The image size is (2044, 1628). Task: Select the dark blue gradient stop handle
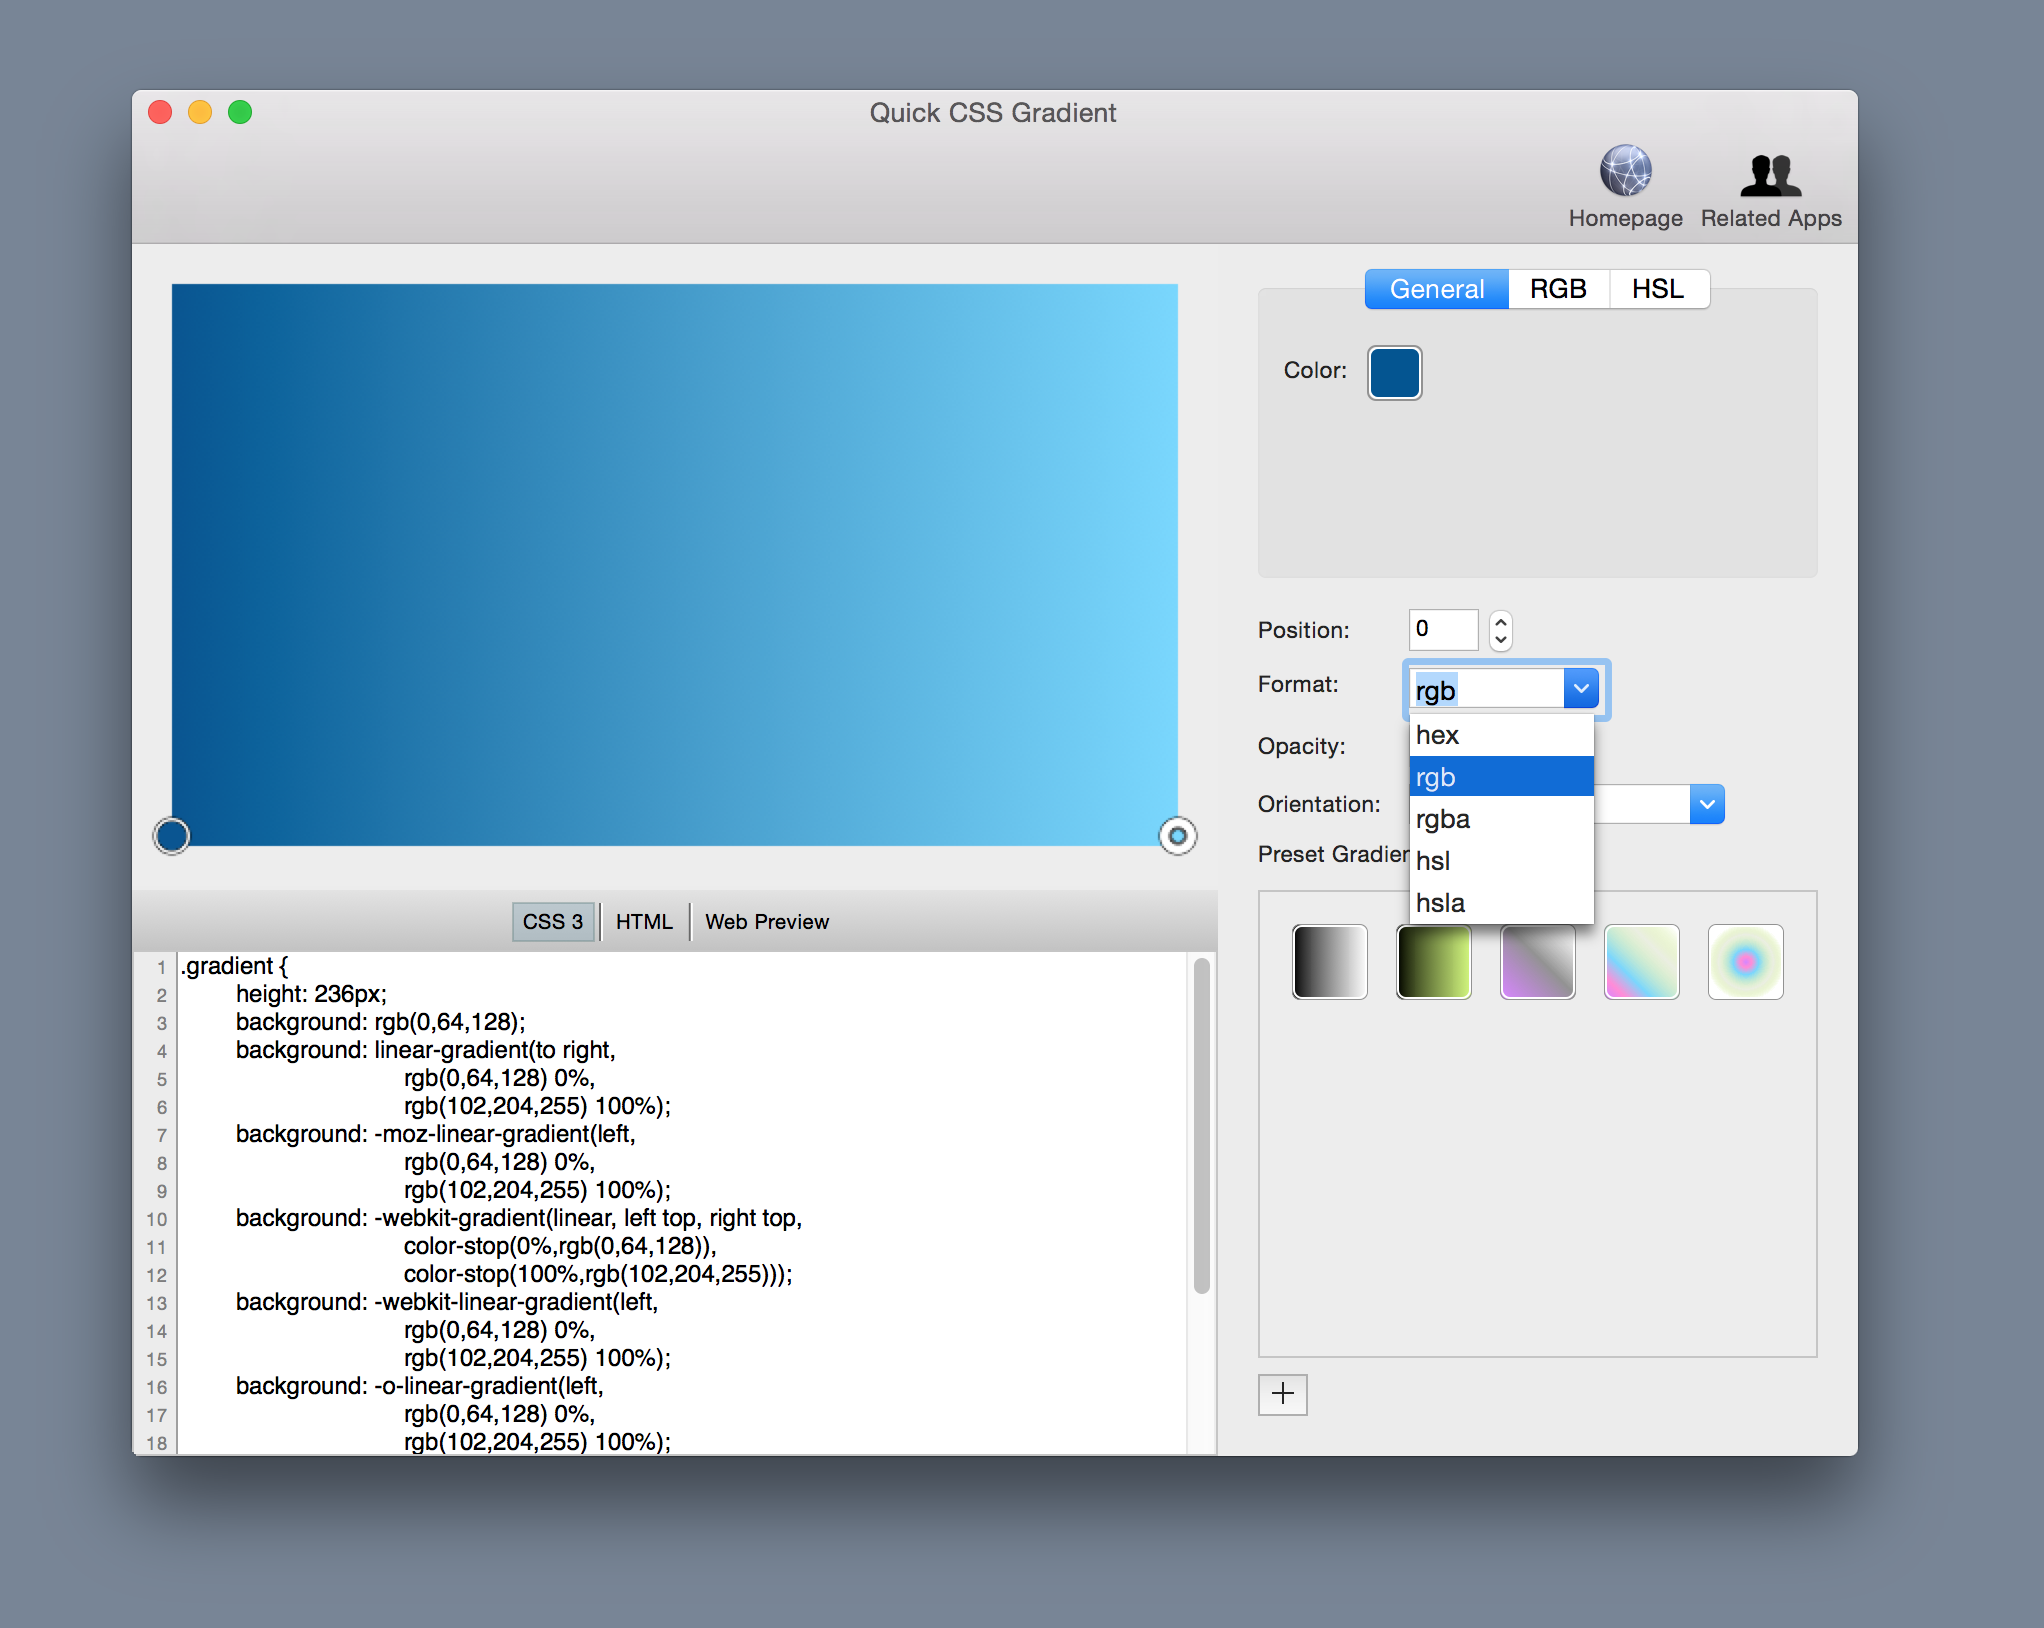172,836
